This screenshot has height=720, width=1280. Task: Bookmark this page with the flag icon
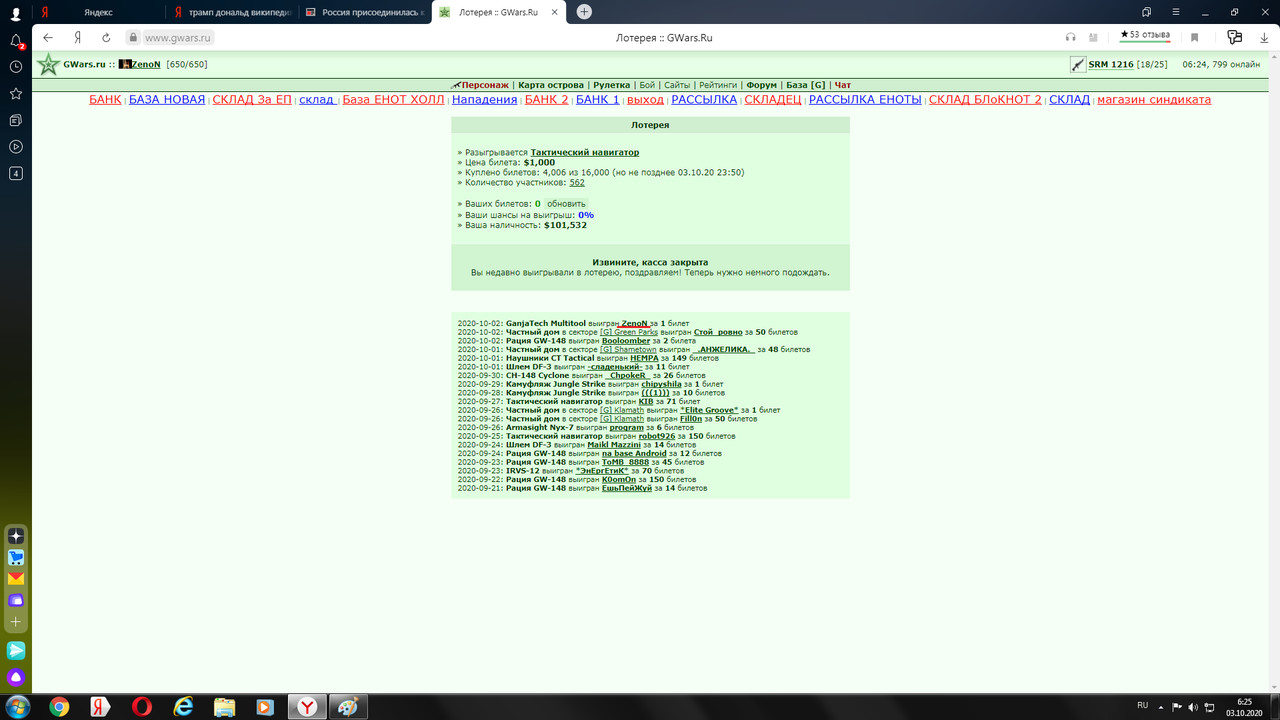pos(1194,37)
